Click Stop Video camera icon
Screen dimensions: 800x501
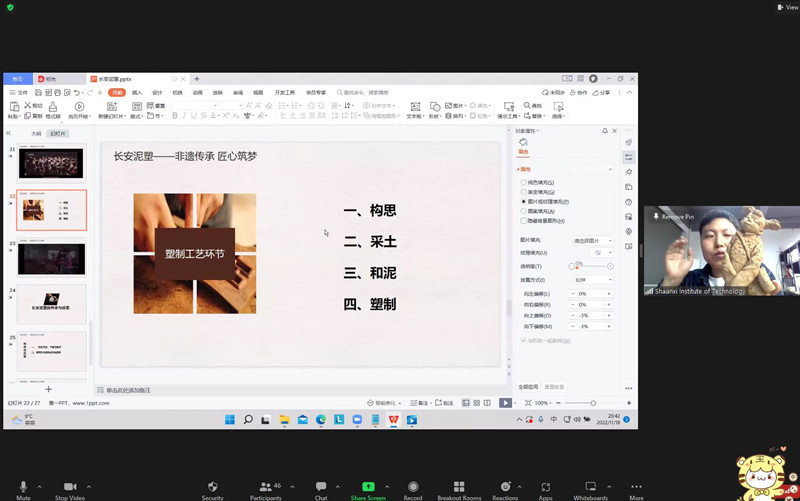(x=69, y=486)
